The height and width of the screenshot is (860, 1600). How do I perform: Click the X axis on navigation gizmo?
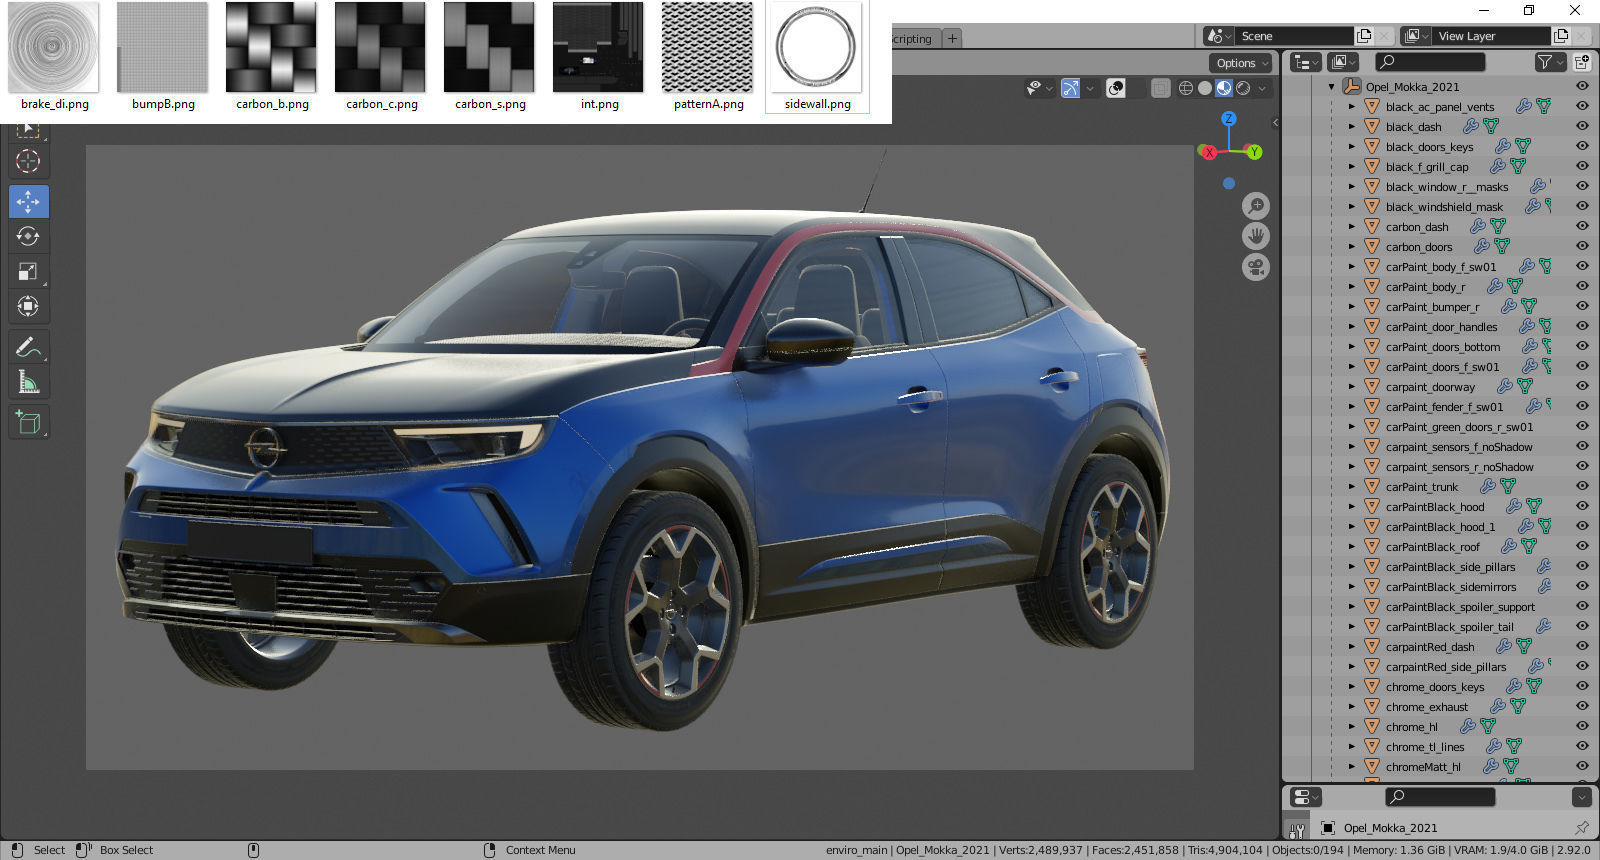tap(1209, 152)
